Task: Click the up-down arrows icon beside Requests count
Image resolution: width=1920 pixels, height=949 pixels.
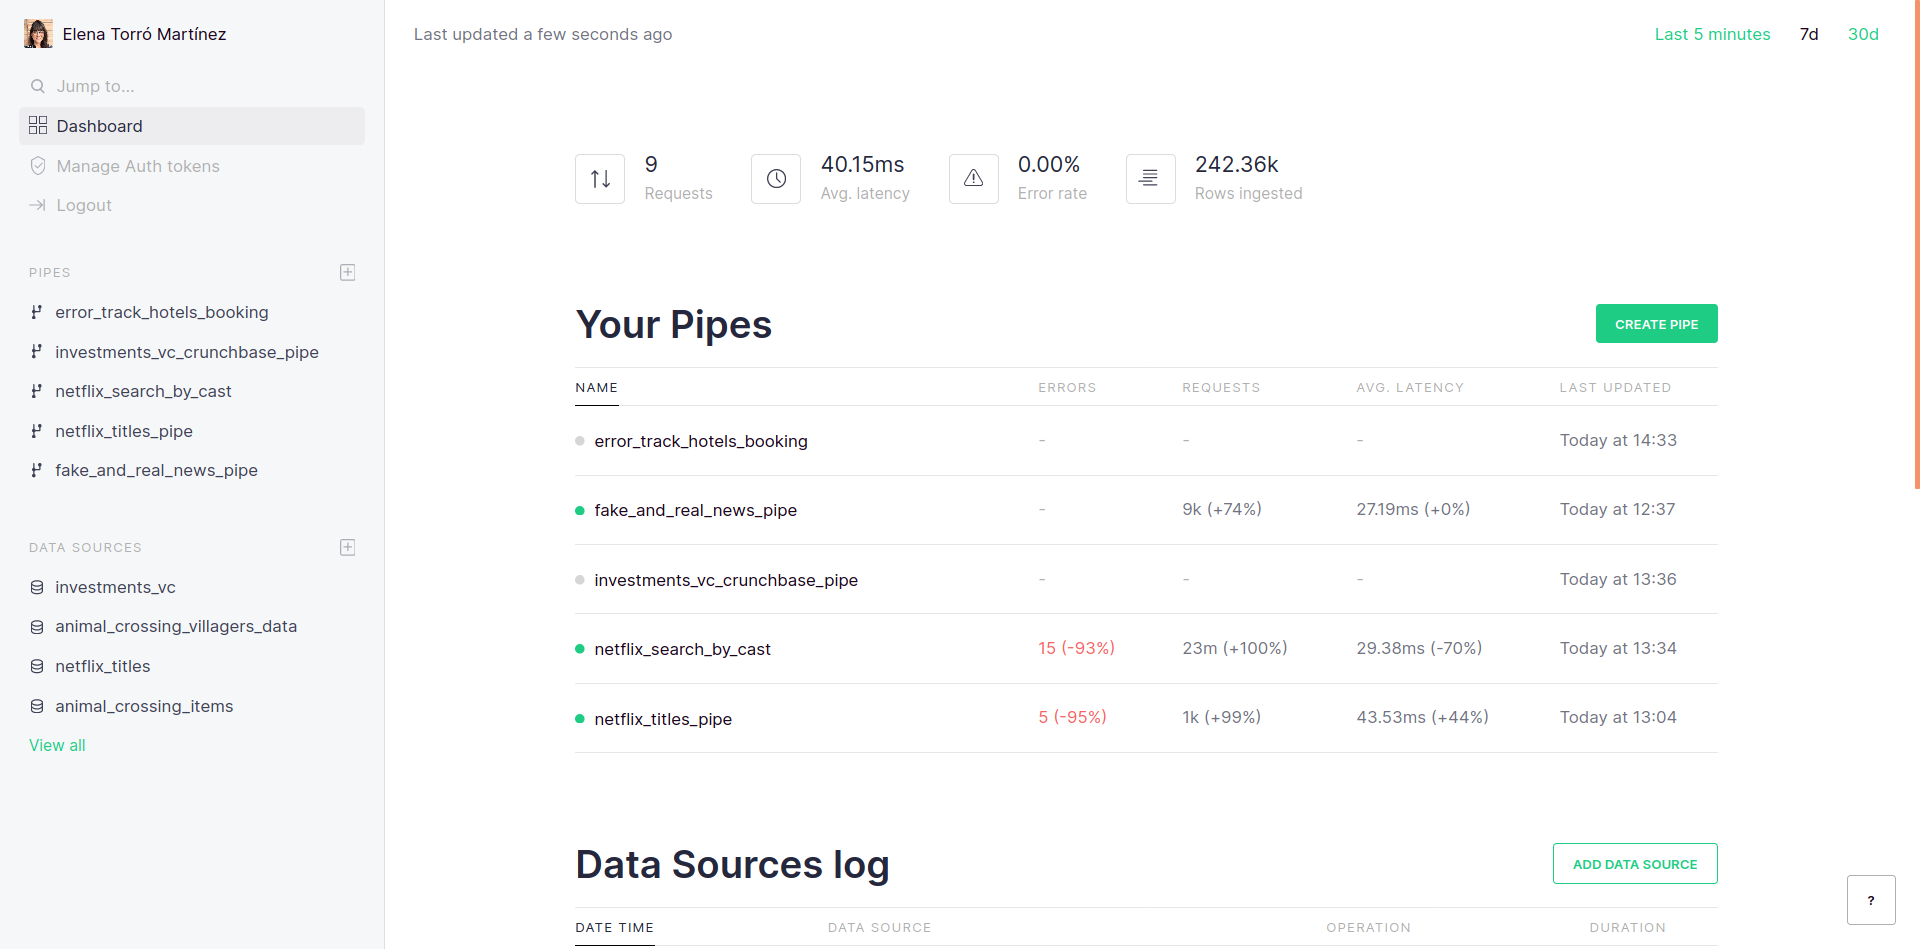Action: (599, 179)
